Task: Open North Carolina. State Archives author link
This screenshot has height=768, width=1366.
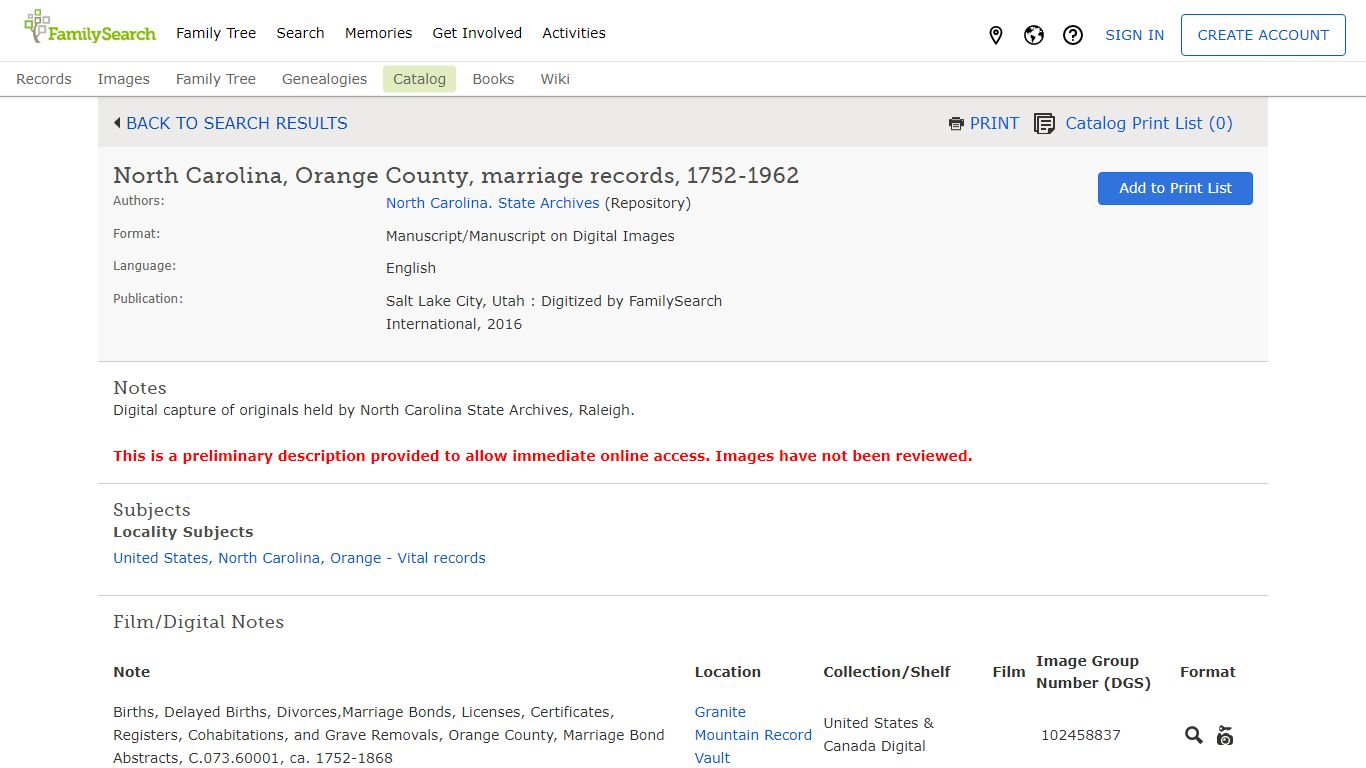Action: click(493, 203)
